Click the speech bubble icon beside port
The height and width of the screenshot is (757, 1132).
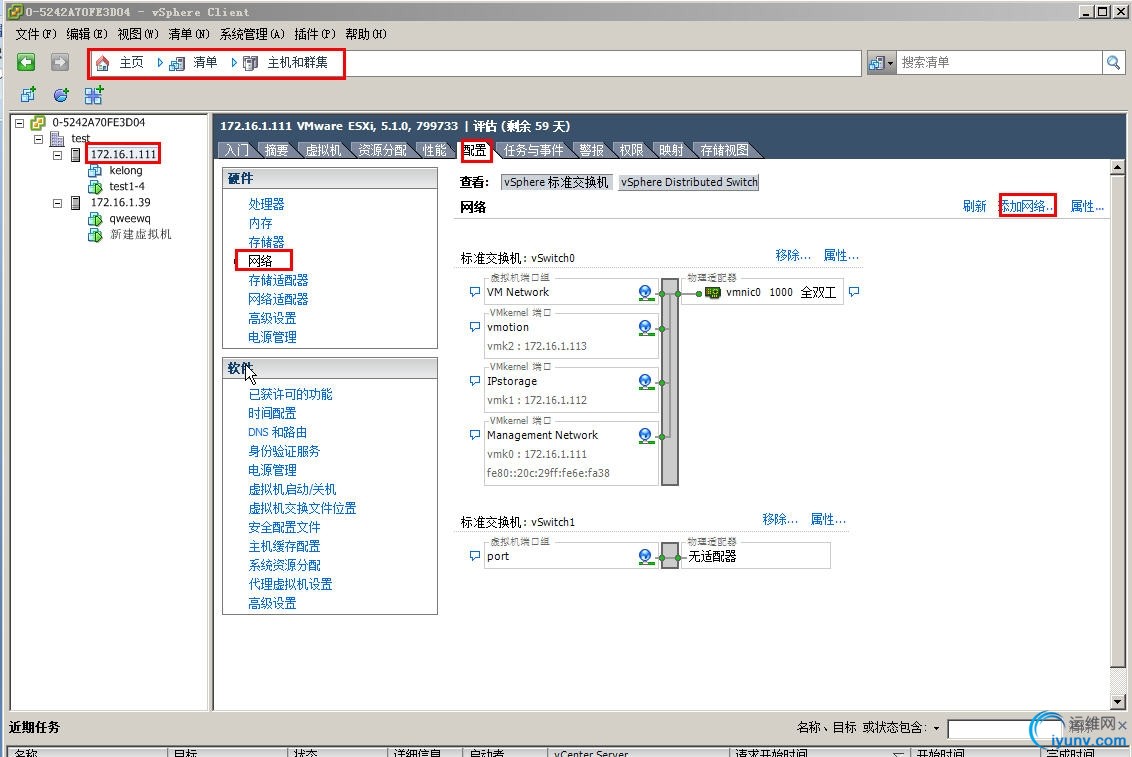[x=474, y=556]
